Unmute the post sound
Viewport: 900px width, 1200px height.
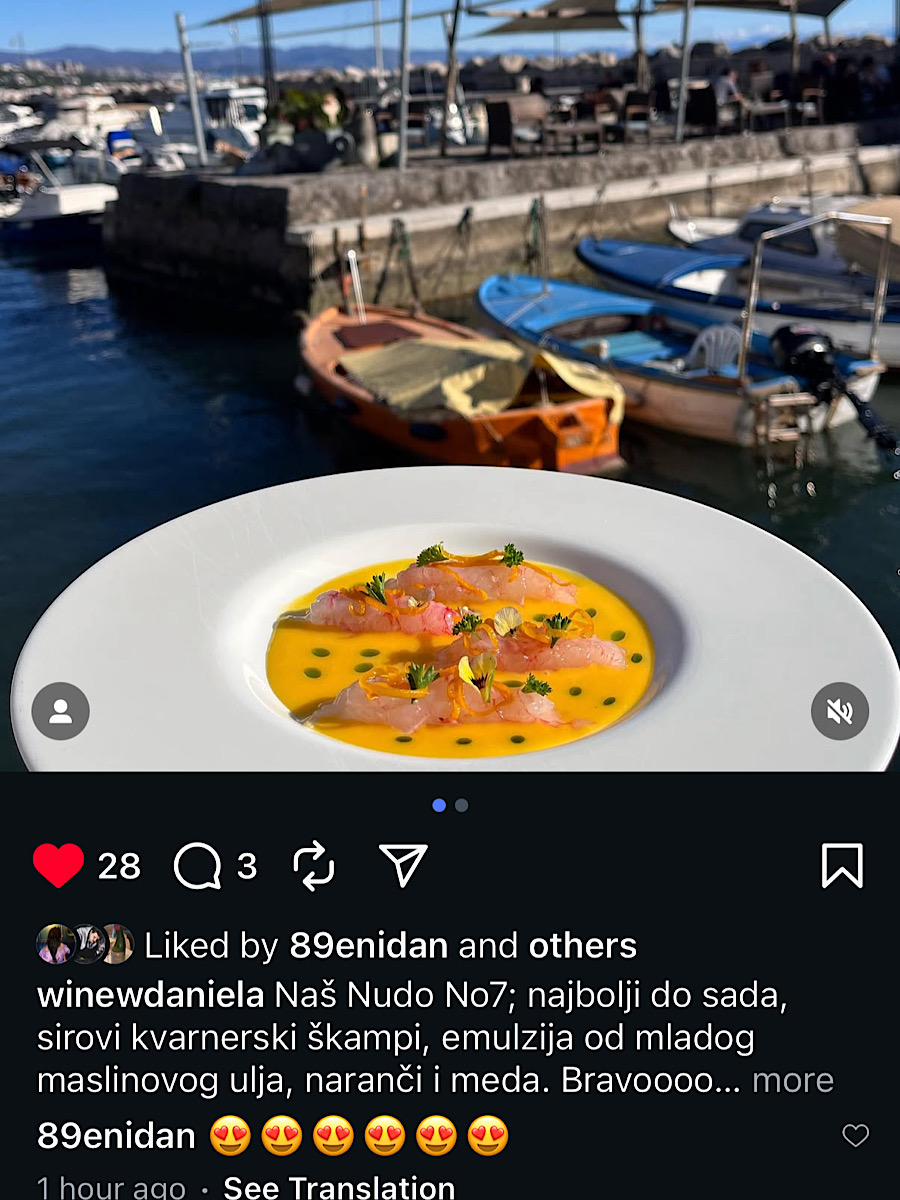839,711
